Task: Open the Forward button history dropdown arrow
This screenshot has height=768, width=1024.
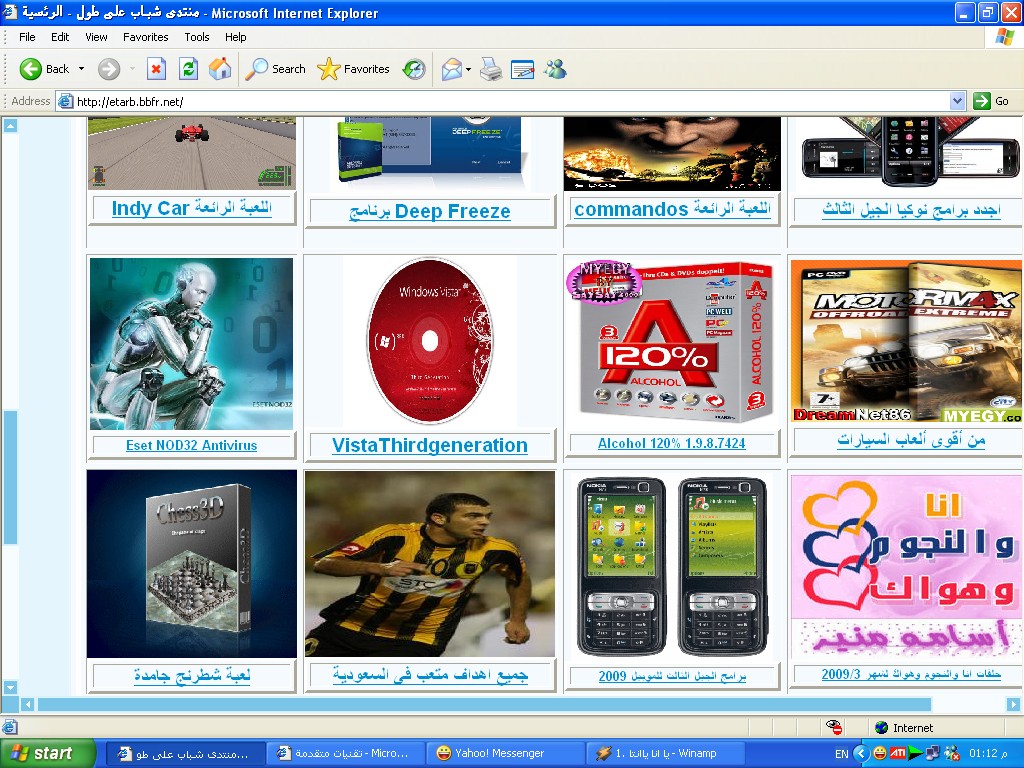Action: pyautogui.click(x=132, y=69)
